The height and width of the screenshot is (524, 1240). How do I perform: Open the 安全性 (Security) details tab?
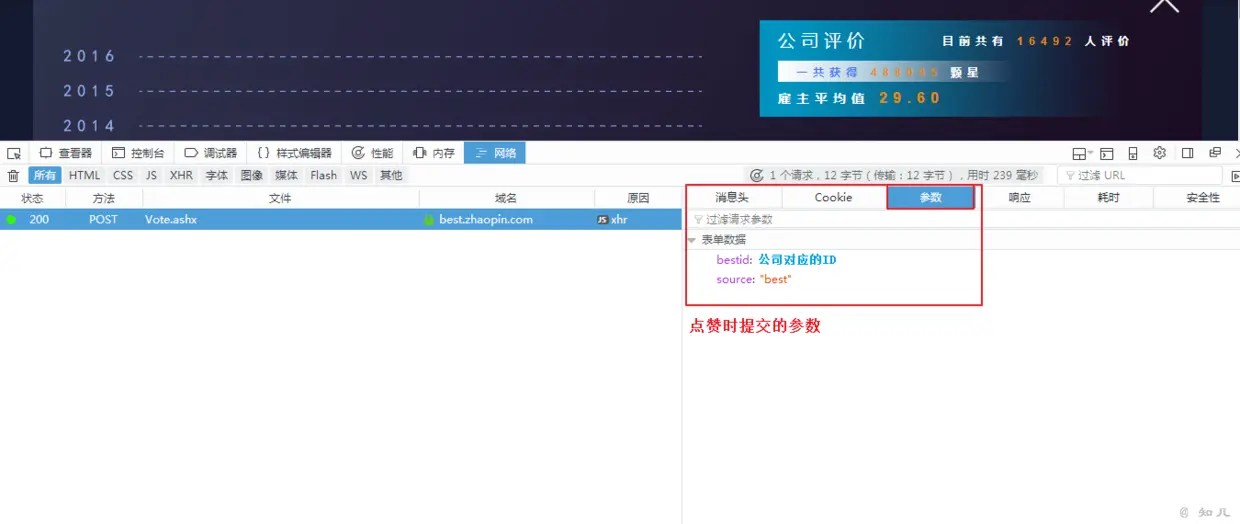click(1202, 197)
